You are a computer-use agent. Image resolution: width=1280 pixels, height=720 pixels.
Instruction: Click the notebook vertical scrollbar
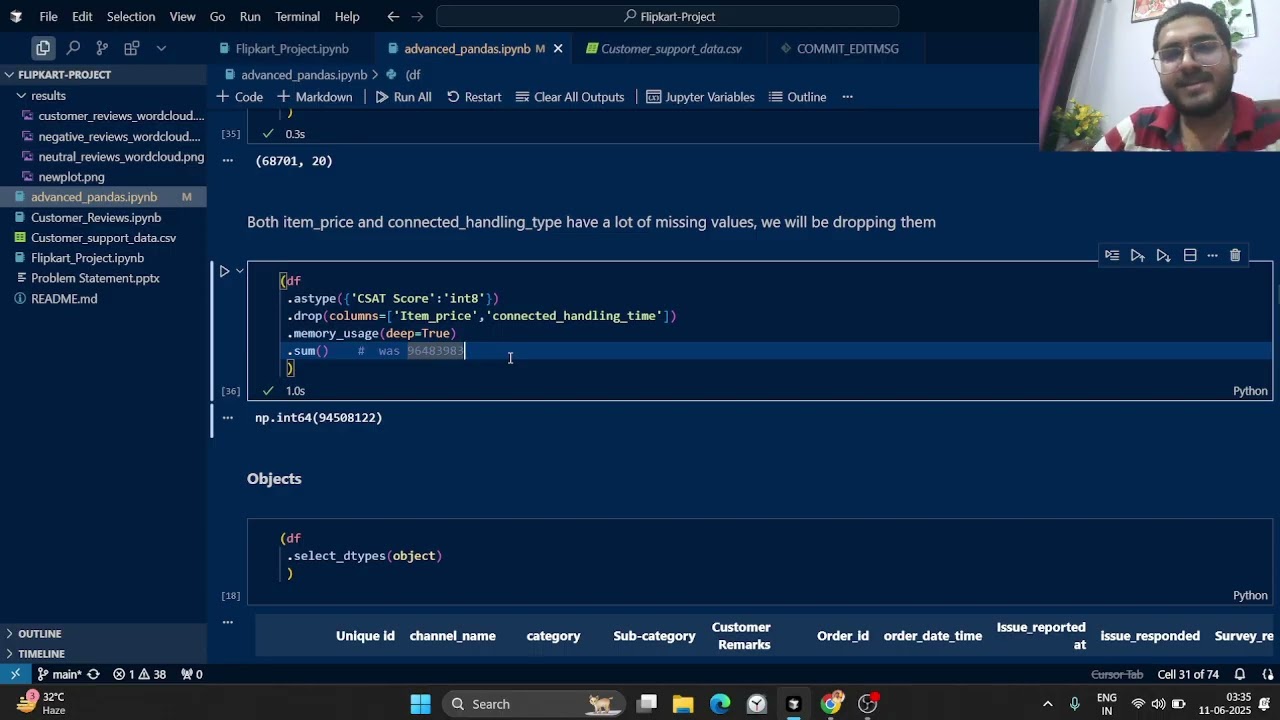(1275, 293)
